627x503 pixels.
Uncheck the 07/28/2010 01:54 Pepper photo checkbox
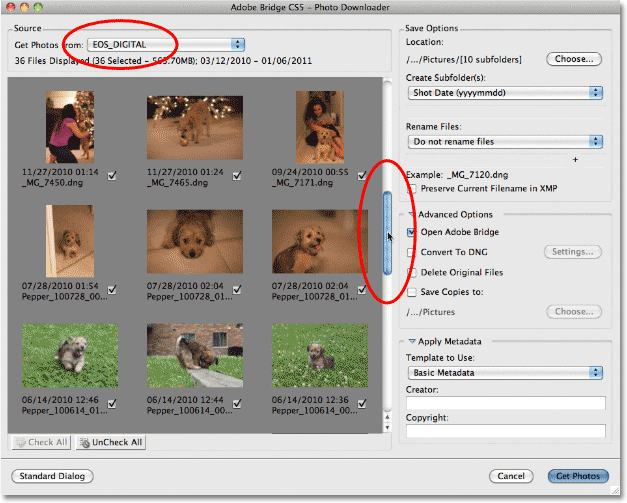[x=112, y=289]
